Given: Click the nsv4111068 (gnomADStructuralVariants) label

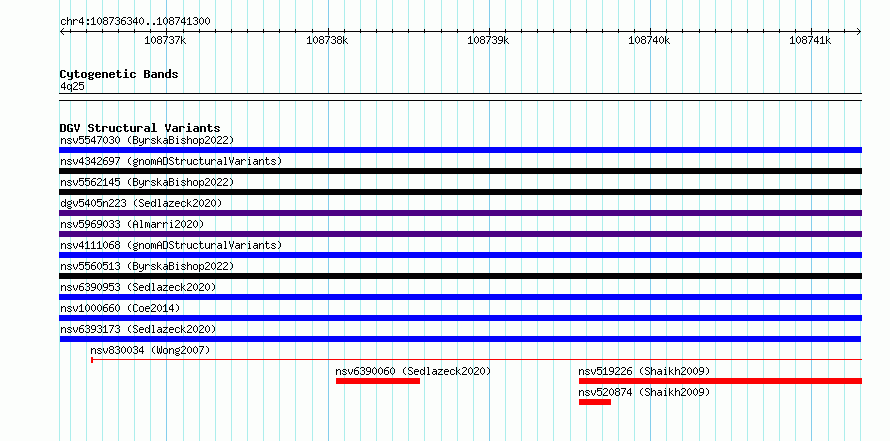Looking at the screenshot, I should (171, 245).
